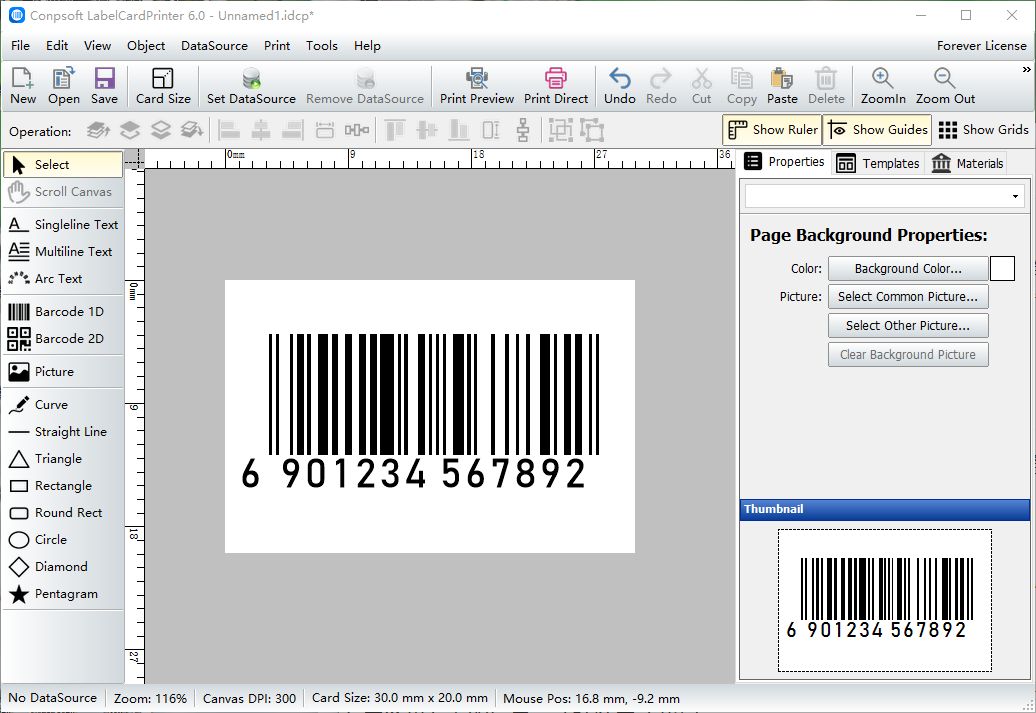Click the group objects operation icon
The height and width of the screenshot is (713, 1036).
560,130
